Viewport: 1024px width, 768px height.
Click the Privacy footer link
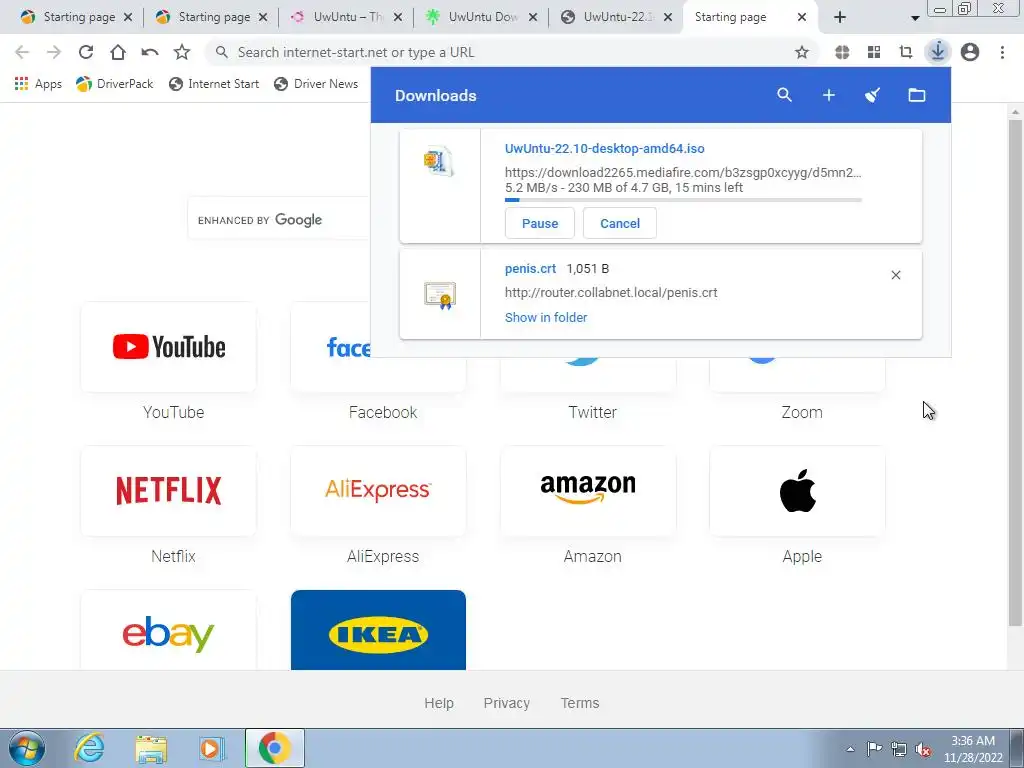(x=507, y=703)
